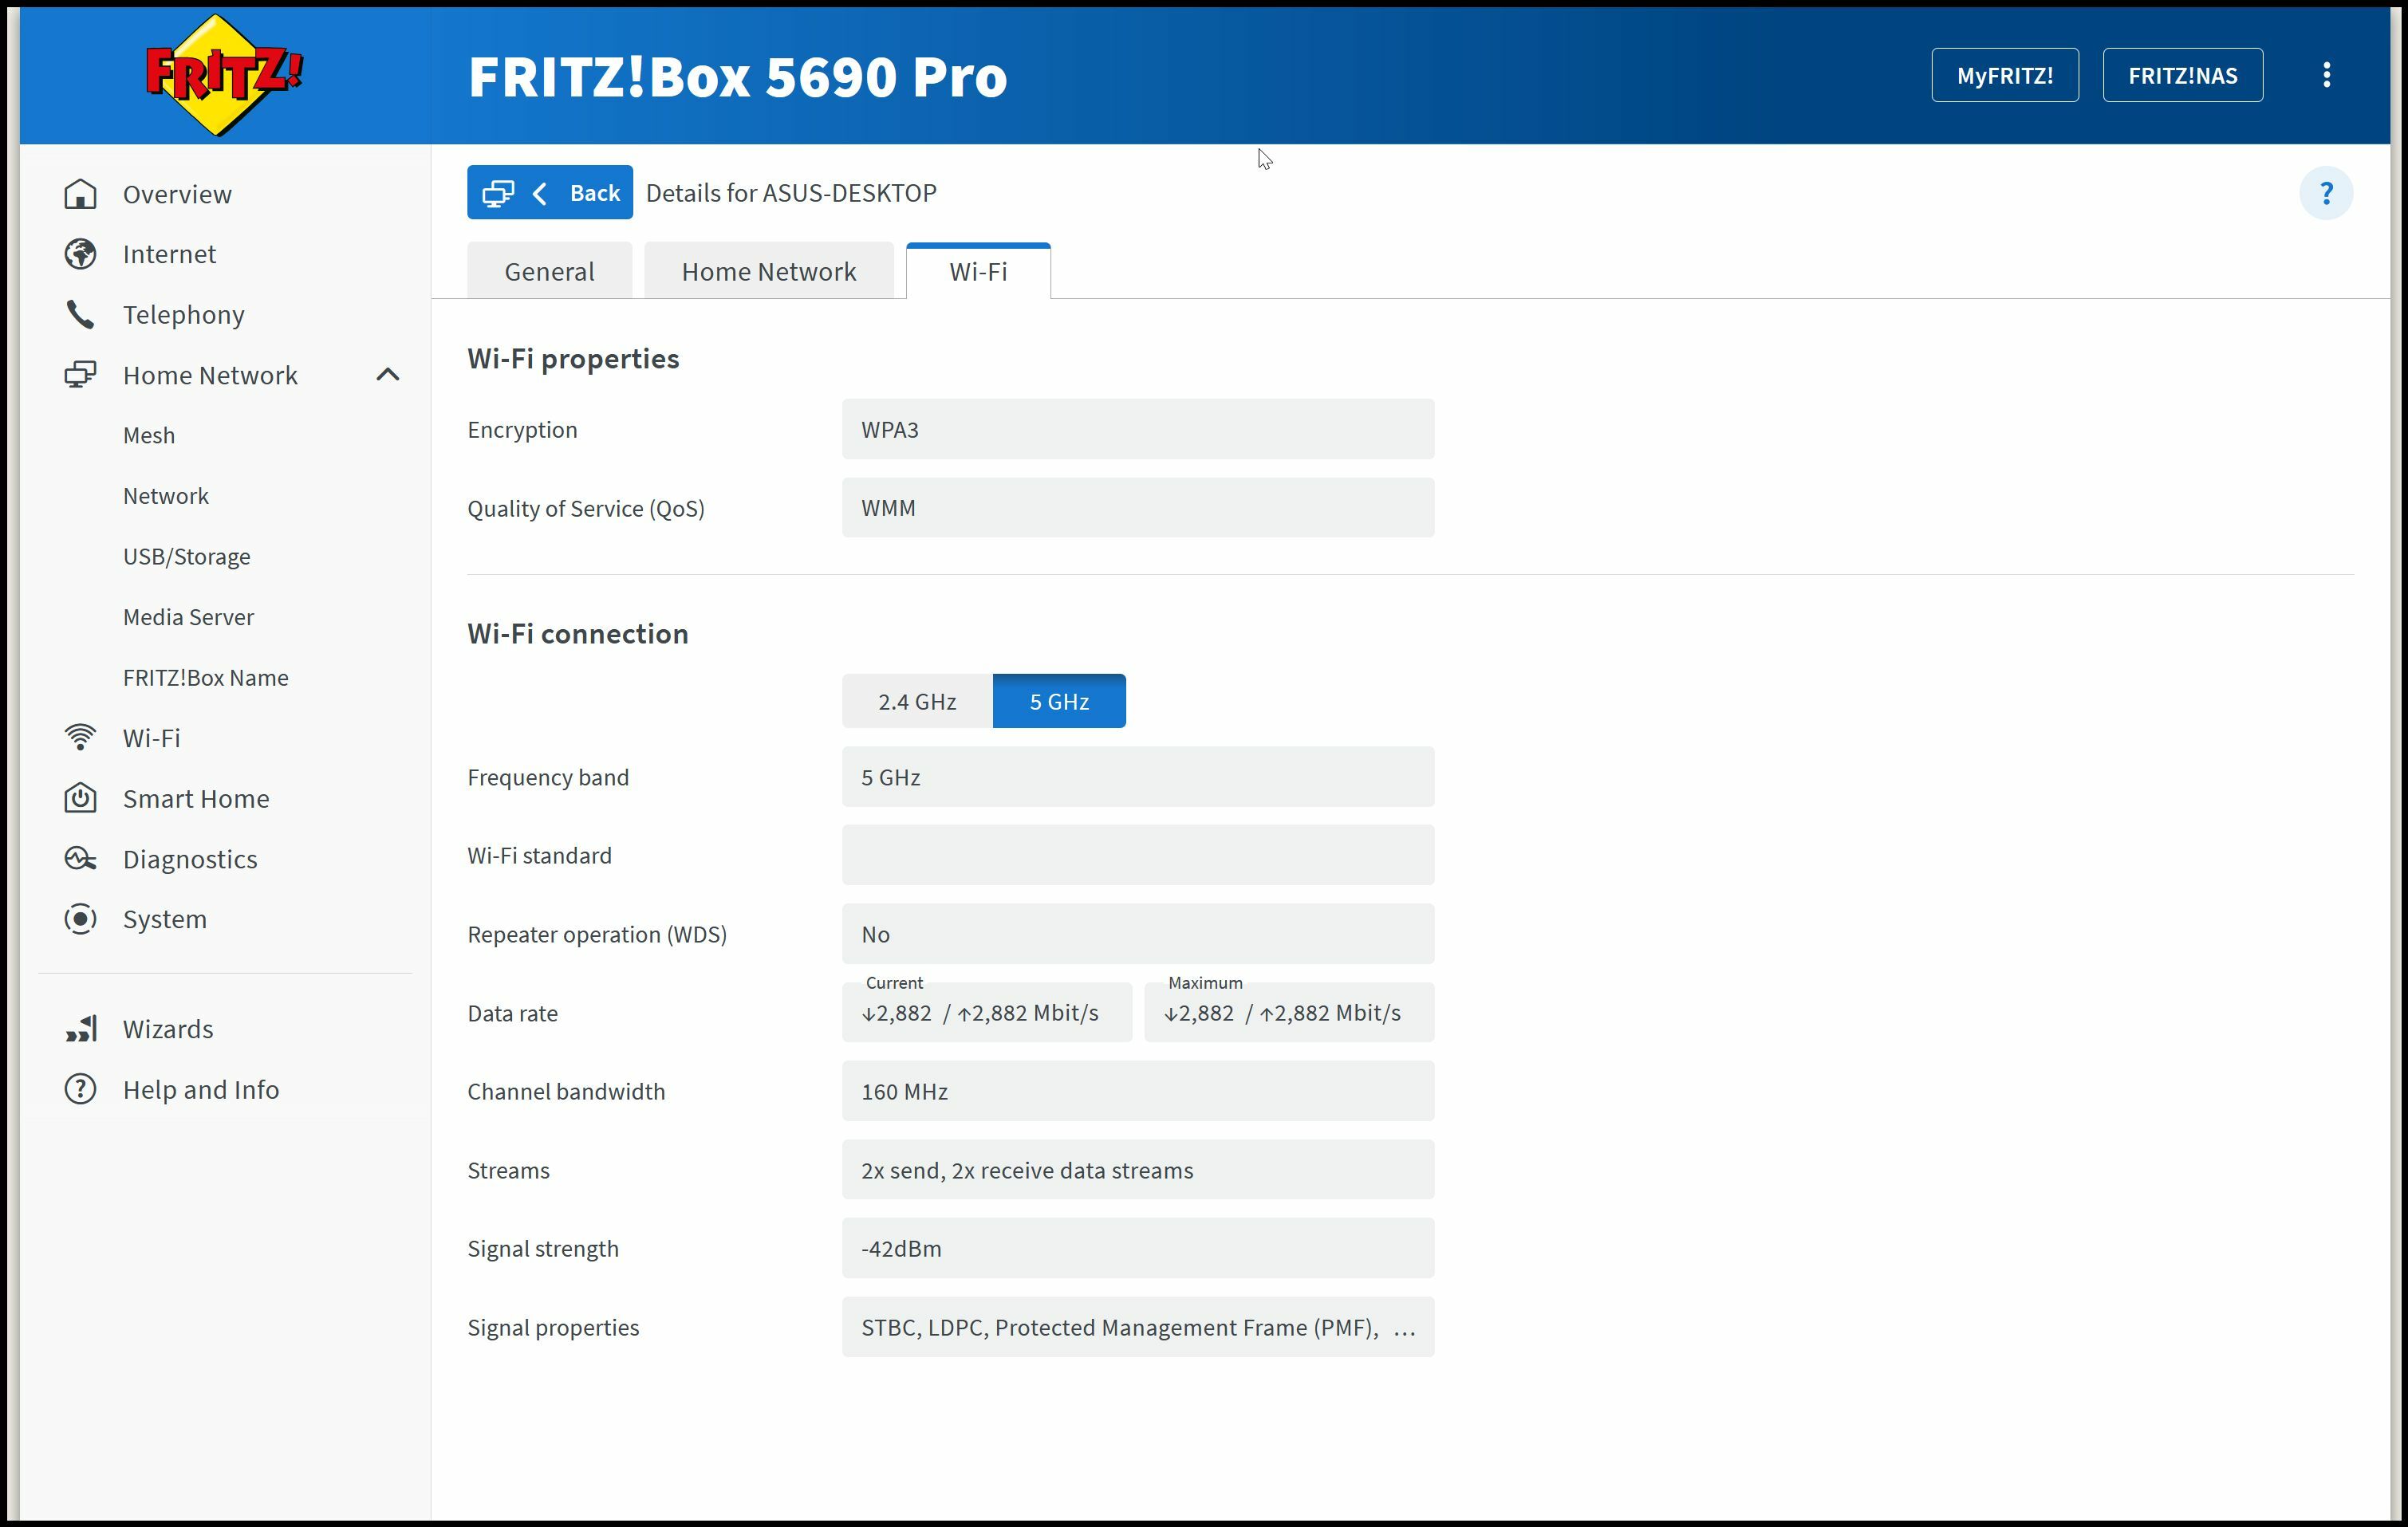Open the page help question mark
2408x1527 pixels.
coord(2326,193)
